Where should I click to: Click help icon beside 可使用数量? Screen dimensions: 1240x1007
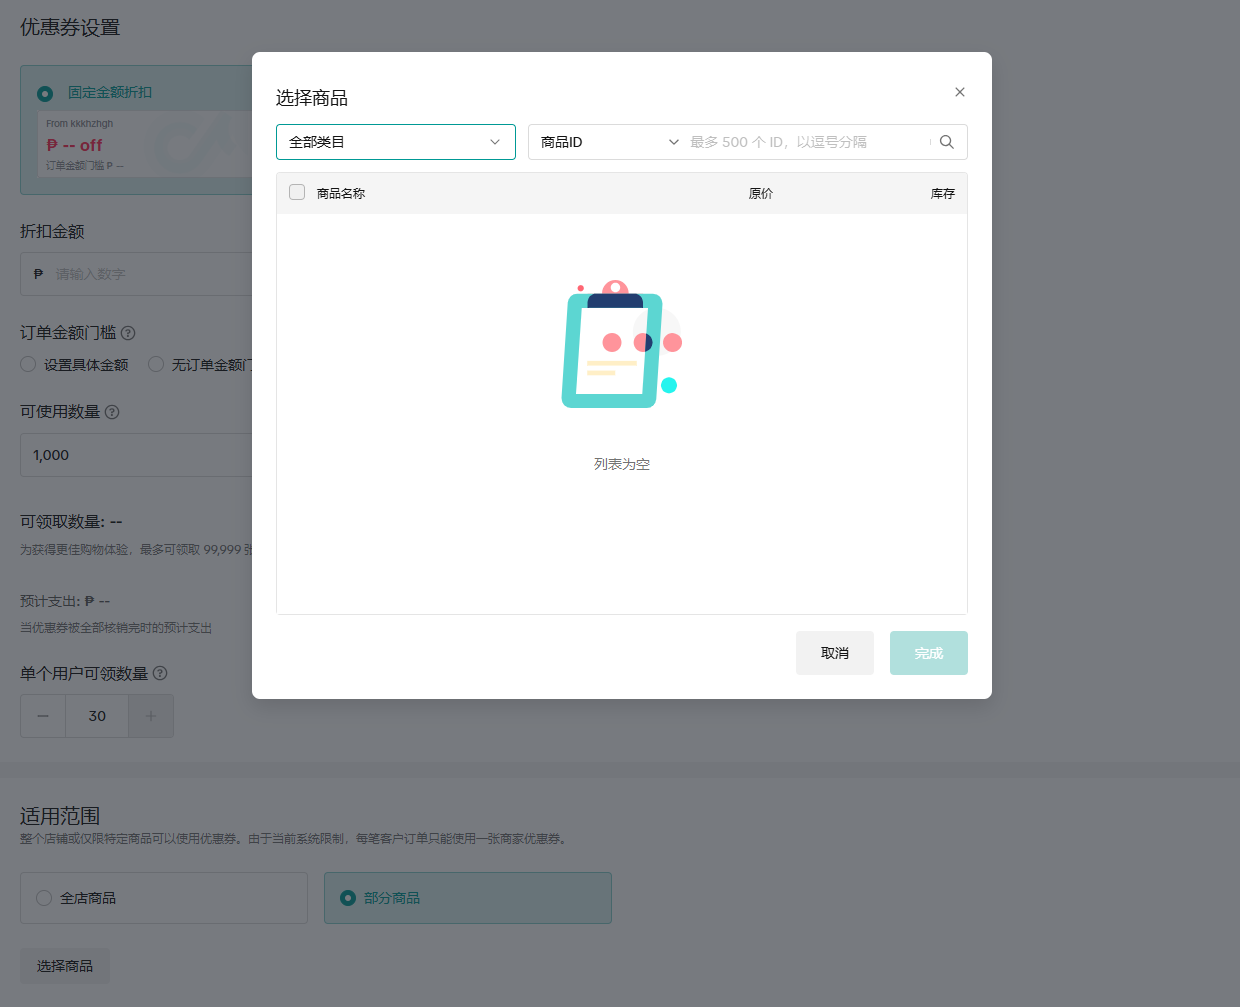pyautogui.click(x=112, y=412)
